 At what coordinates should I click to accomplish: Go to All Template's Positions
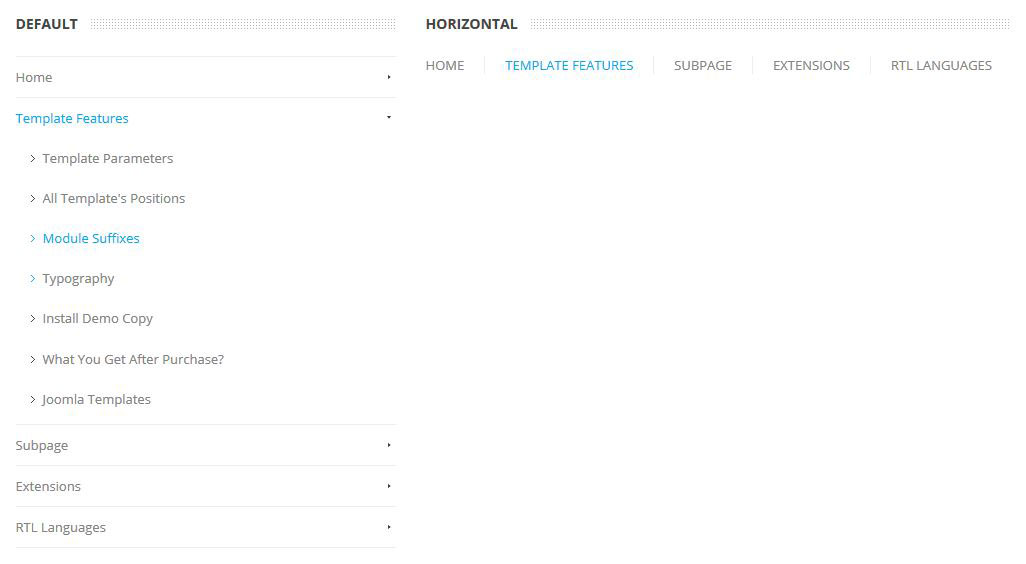113,198
